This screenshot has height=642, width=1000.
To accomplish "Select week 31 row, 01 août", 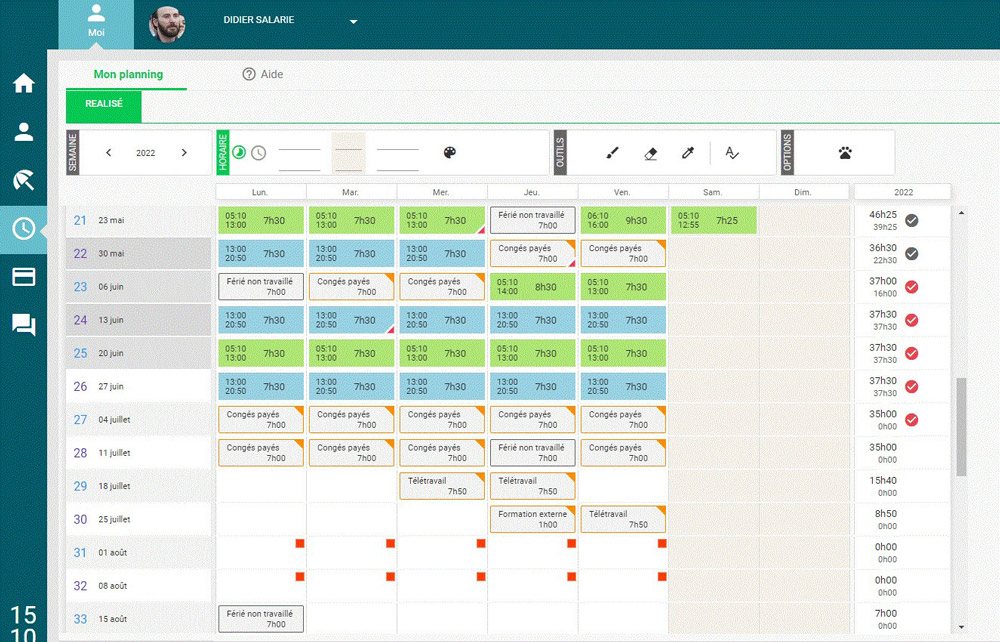I will [x=139, y=552].
